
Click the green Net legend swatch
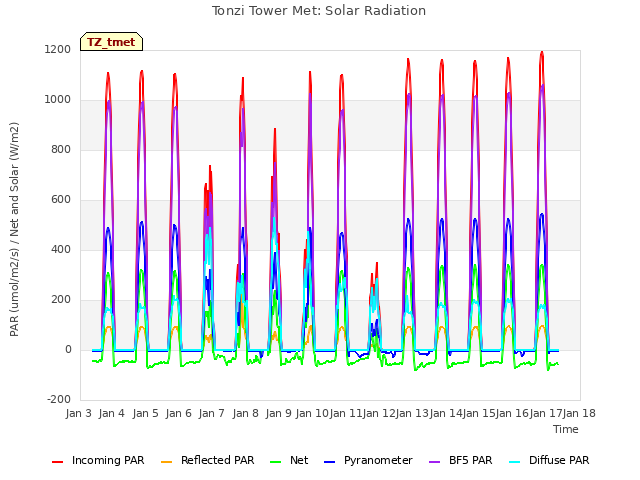click(x=276, y=462)
